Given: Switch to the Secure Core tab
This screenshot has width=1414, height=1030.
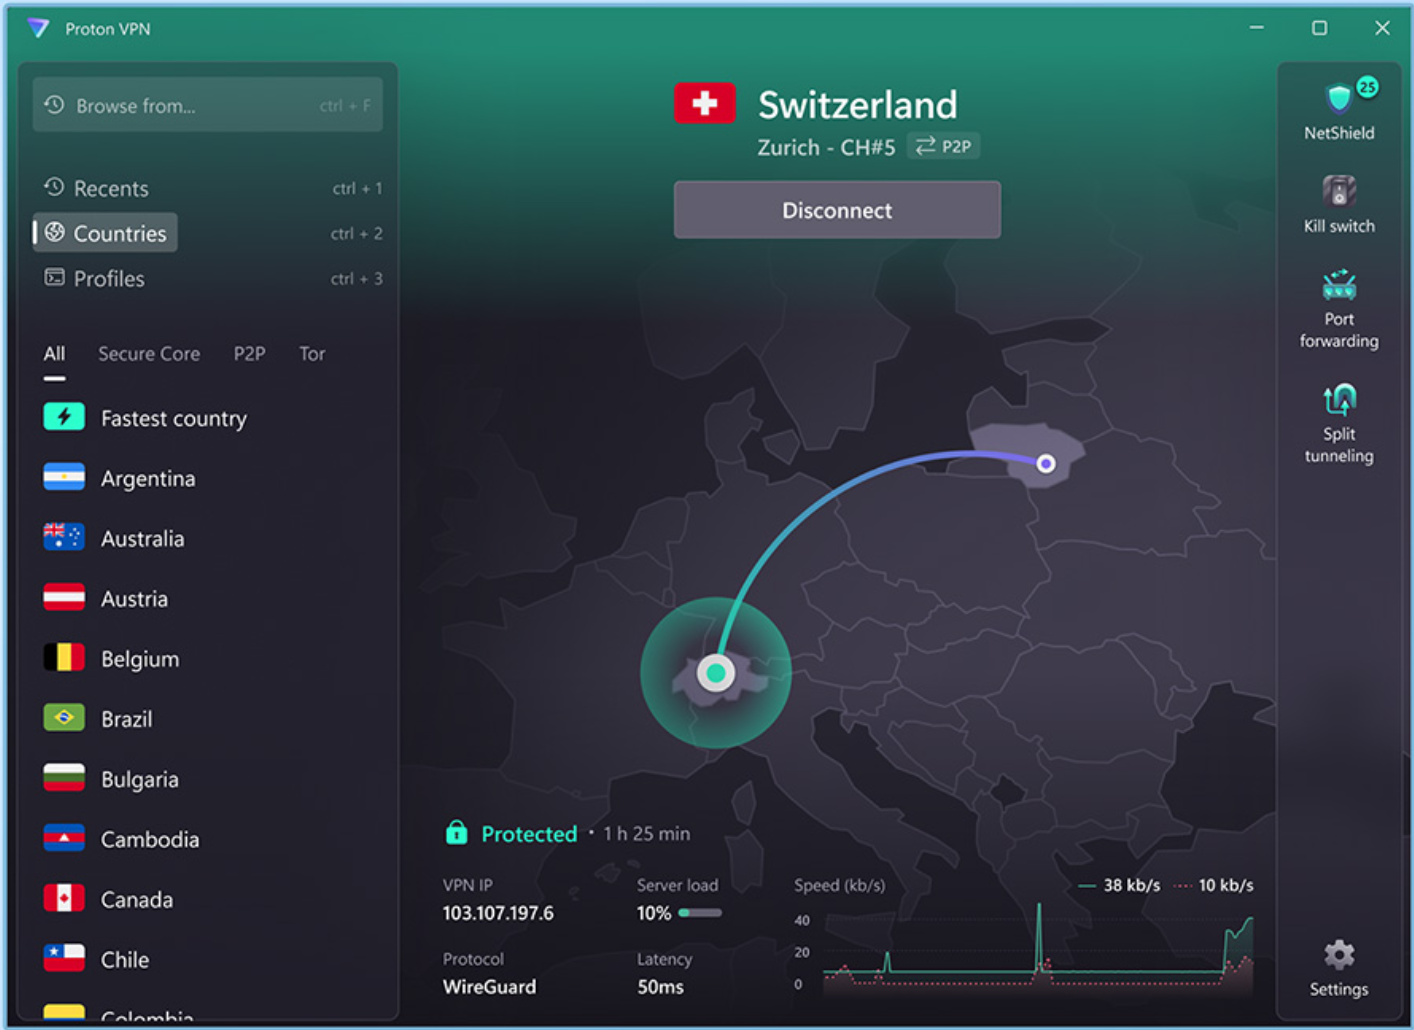Looking at the screenshot, I should (149, 353).
